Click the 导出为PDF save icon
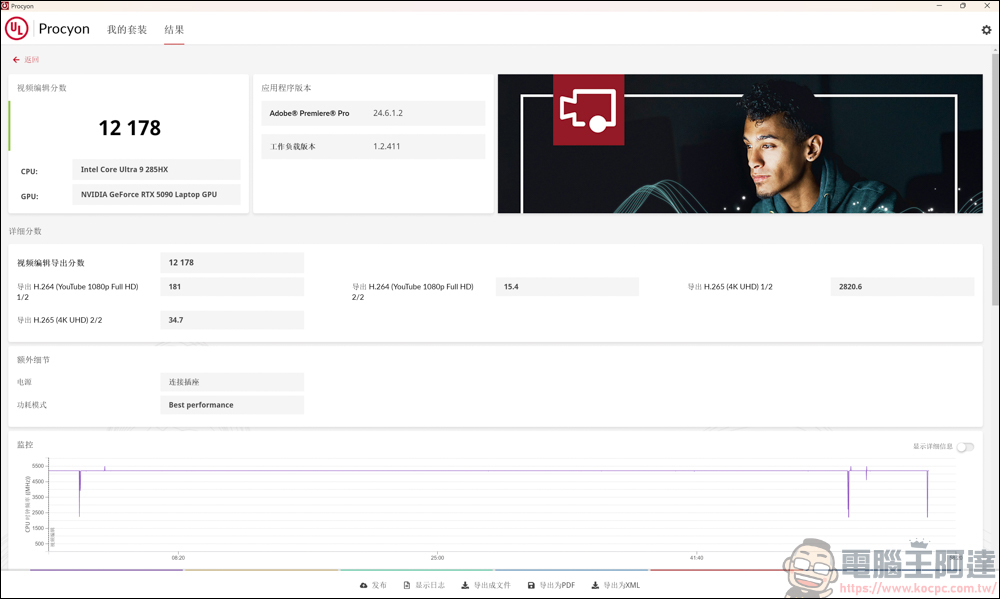 [531, 585]
